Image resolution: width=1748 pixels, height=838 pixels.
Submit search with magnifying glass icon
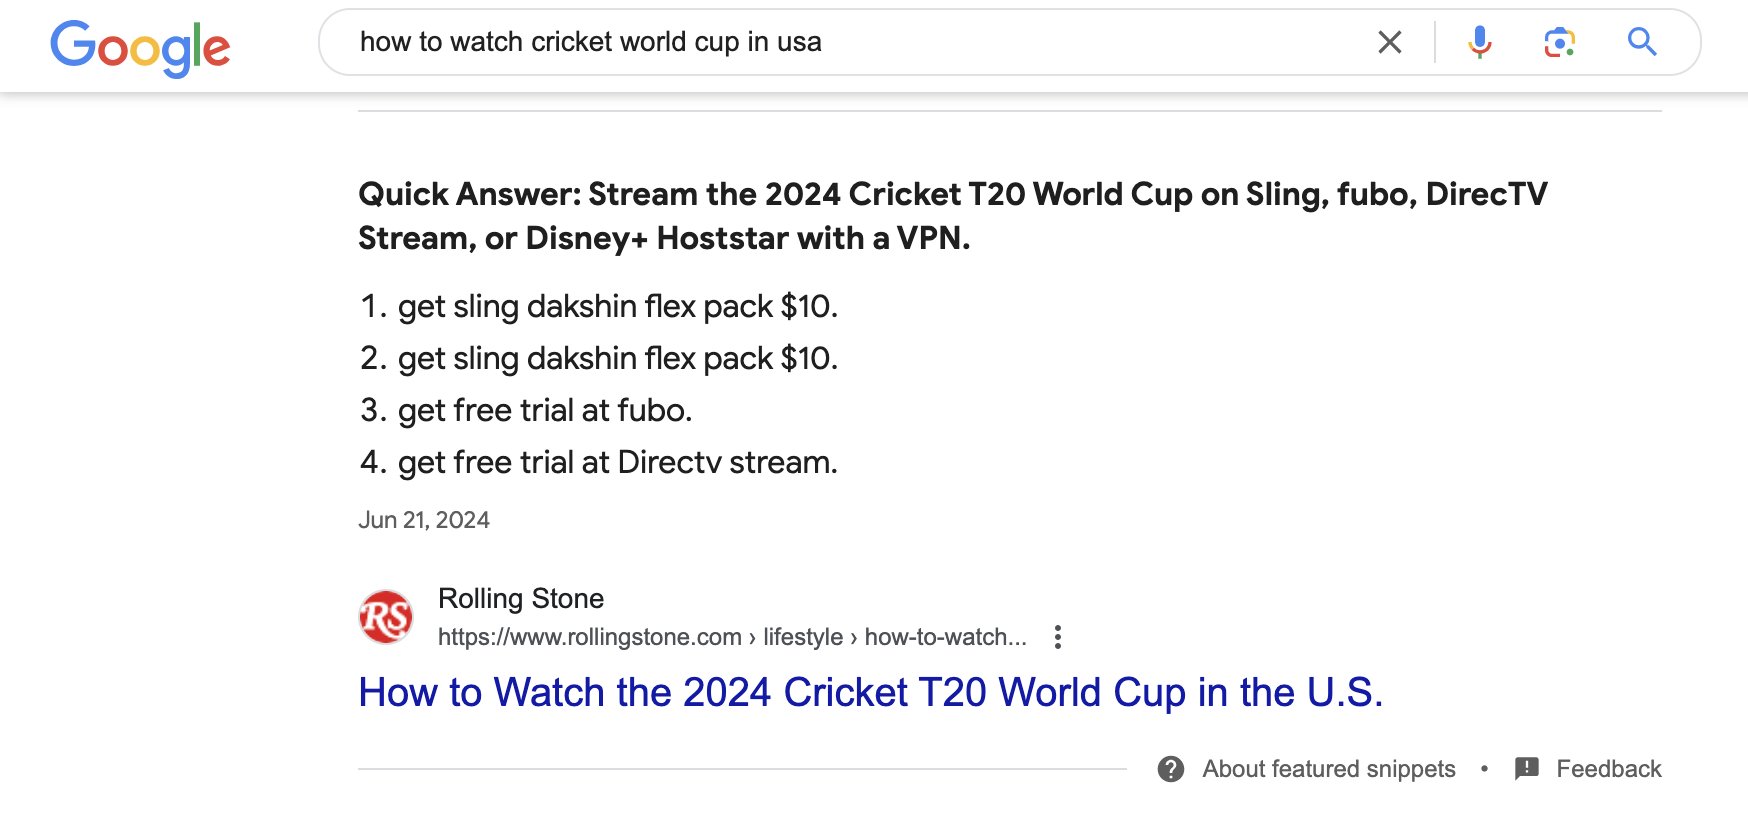(x=1641, y=42)
